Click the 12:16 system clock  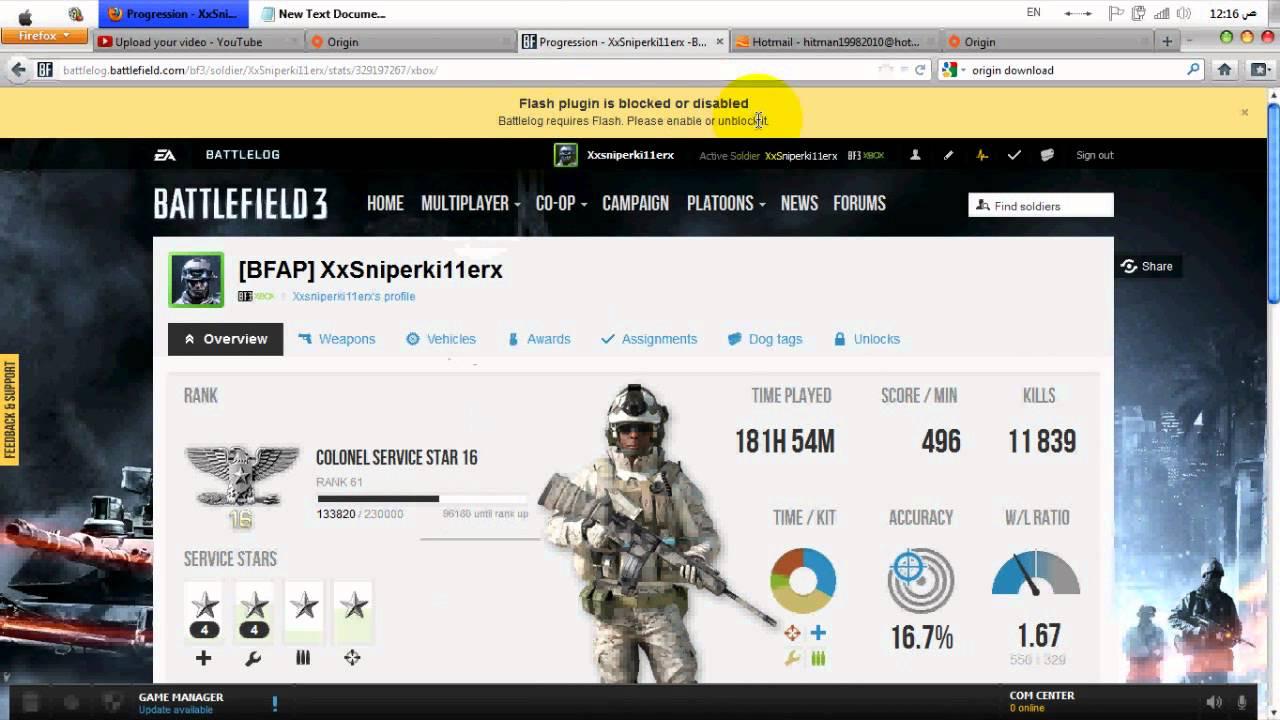1233,14
